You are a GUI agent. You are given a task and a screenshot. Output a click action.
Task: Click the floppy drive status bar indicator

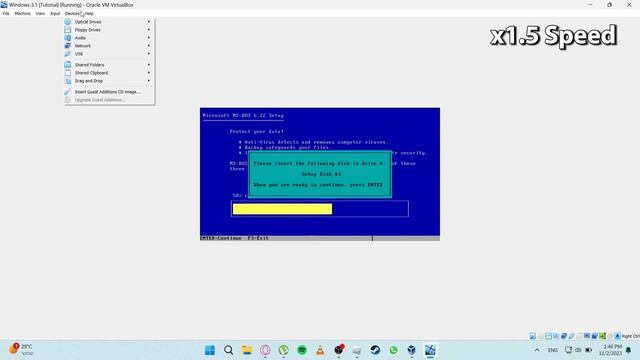coord(549,336)
